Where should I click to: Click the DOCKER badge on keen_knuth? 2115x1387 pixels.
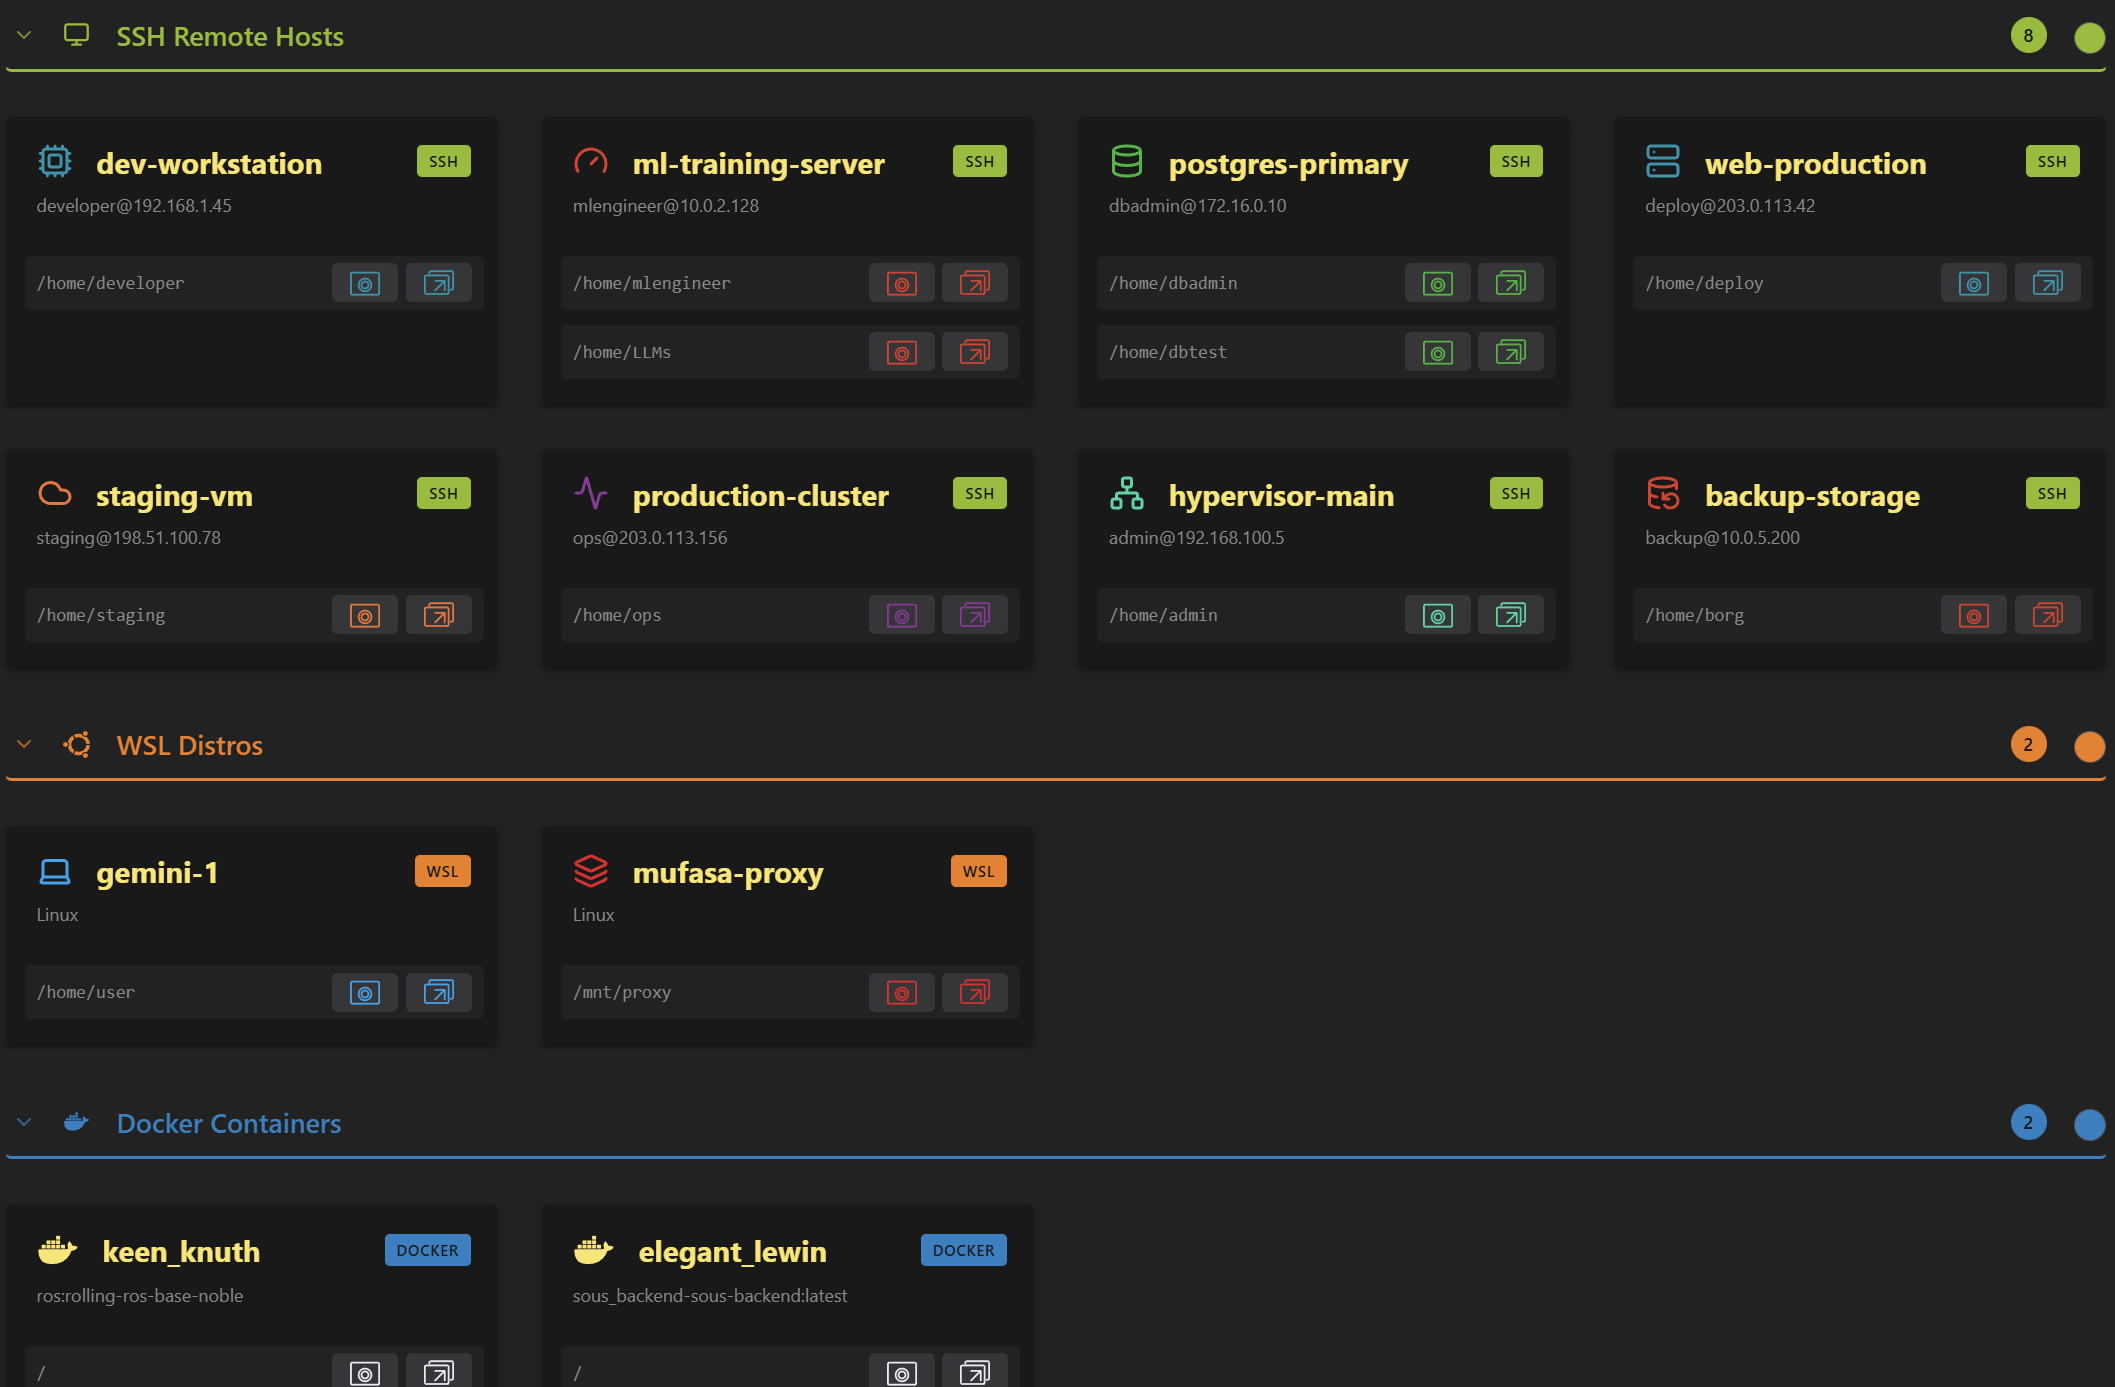click(428, 1250)
